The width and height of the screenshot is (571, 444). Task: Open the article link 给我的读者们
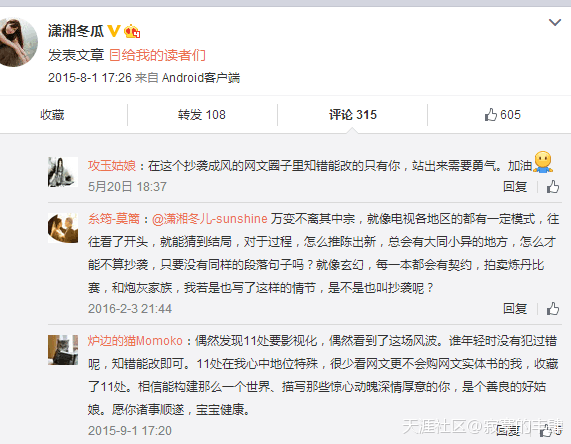click(157, 55)
